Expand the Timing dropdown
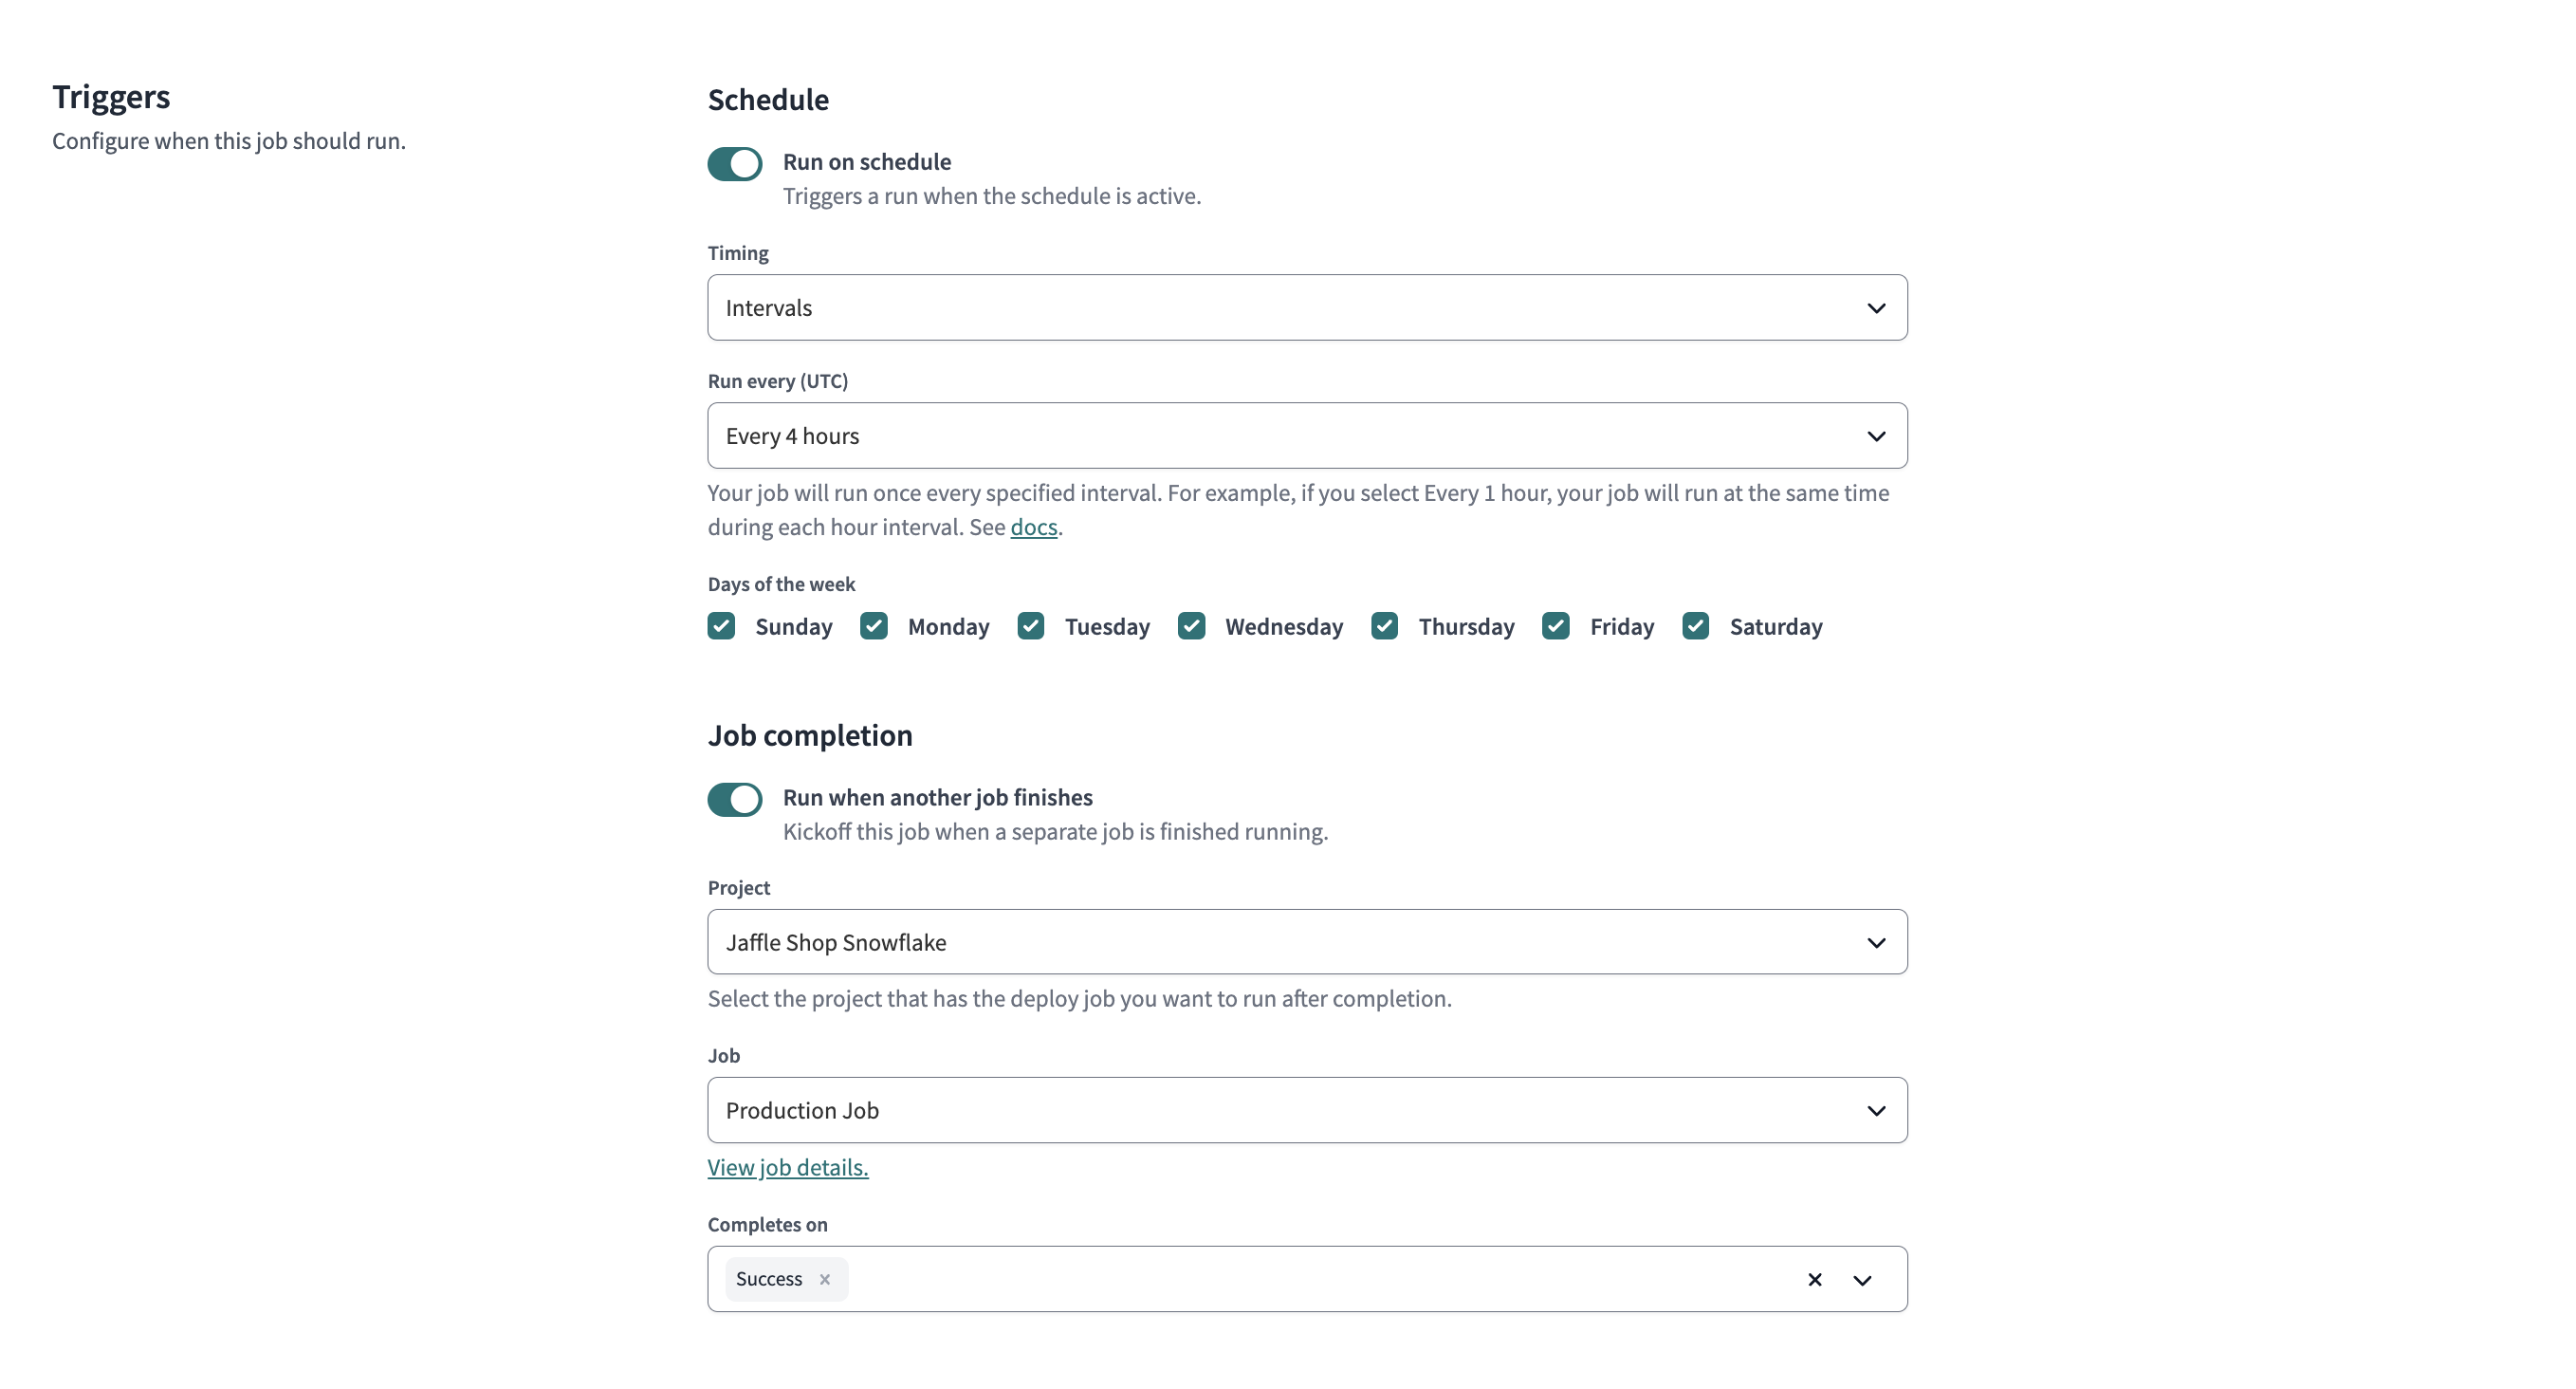 click(1308, 306)
